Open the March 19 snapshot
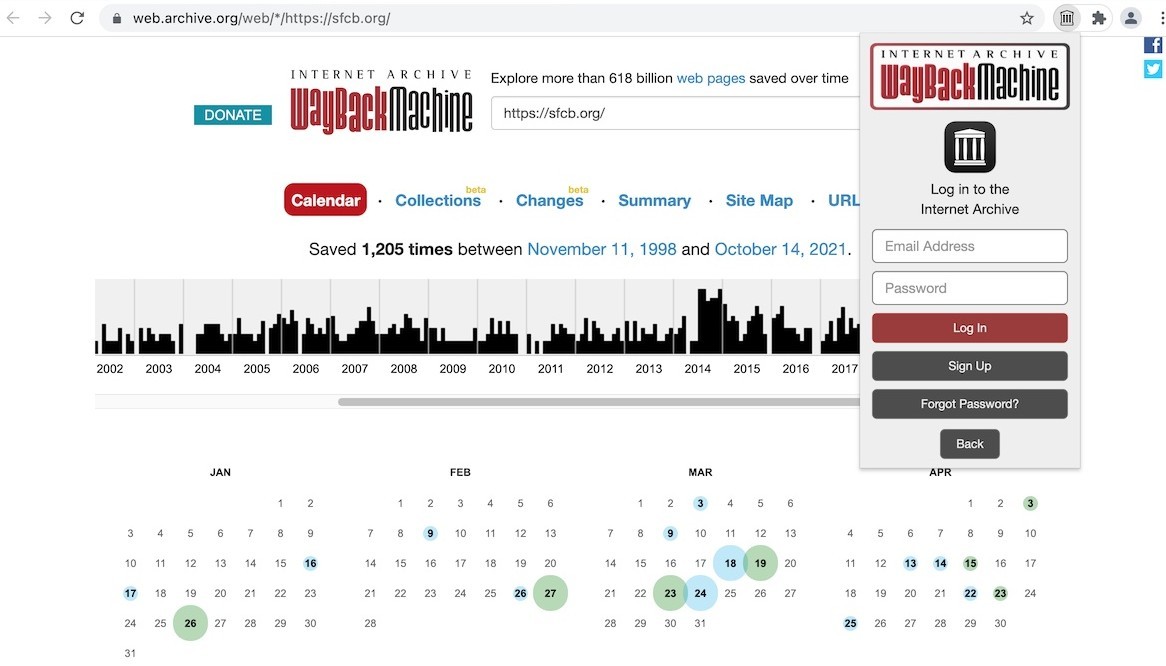The image size is (1166, 666). pyautogui.click(x=760, y=563)
